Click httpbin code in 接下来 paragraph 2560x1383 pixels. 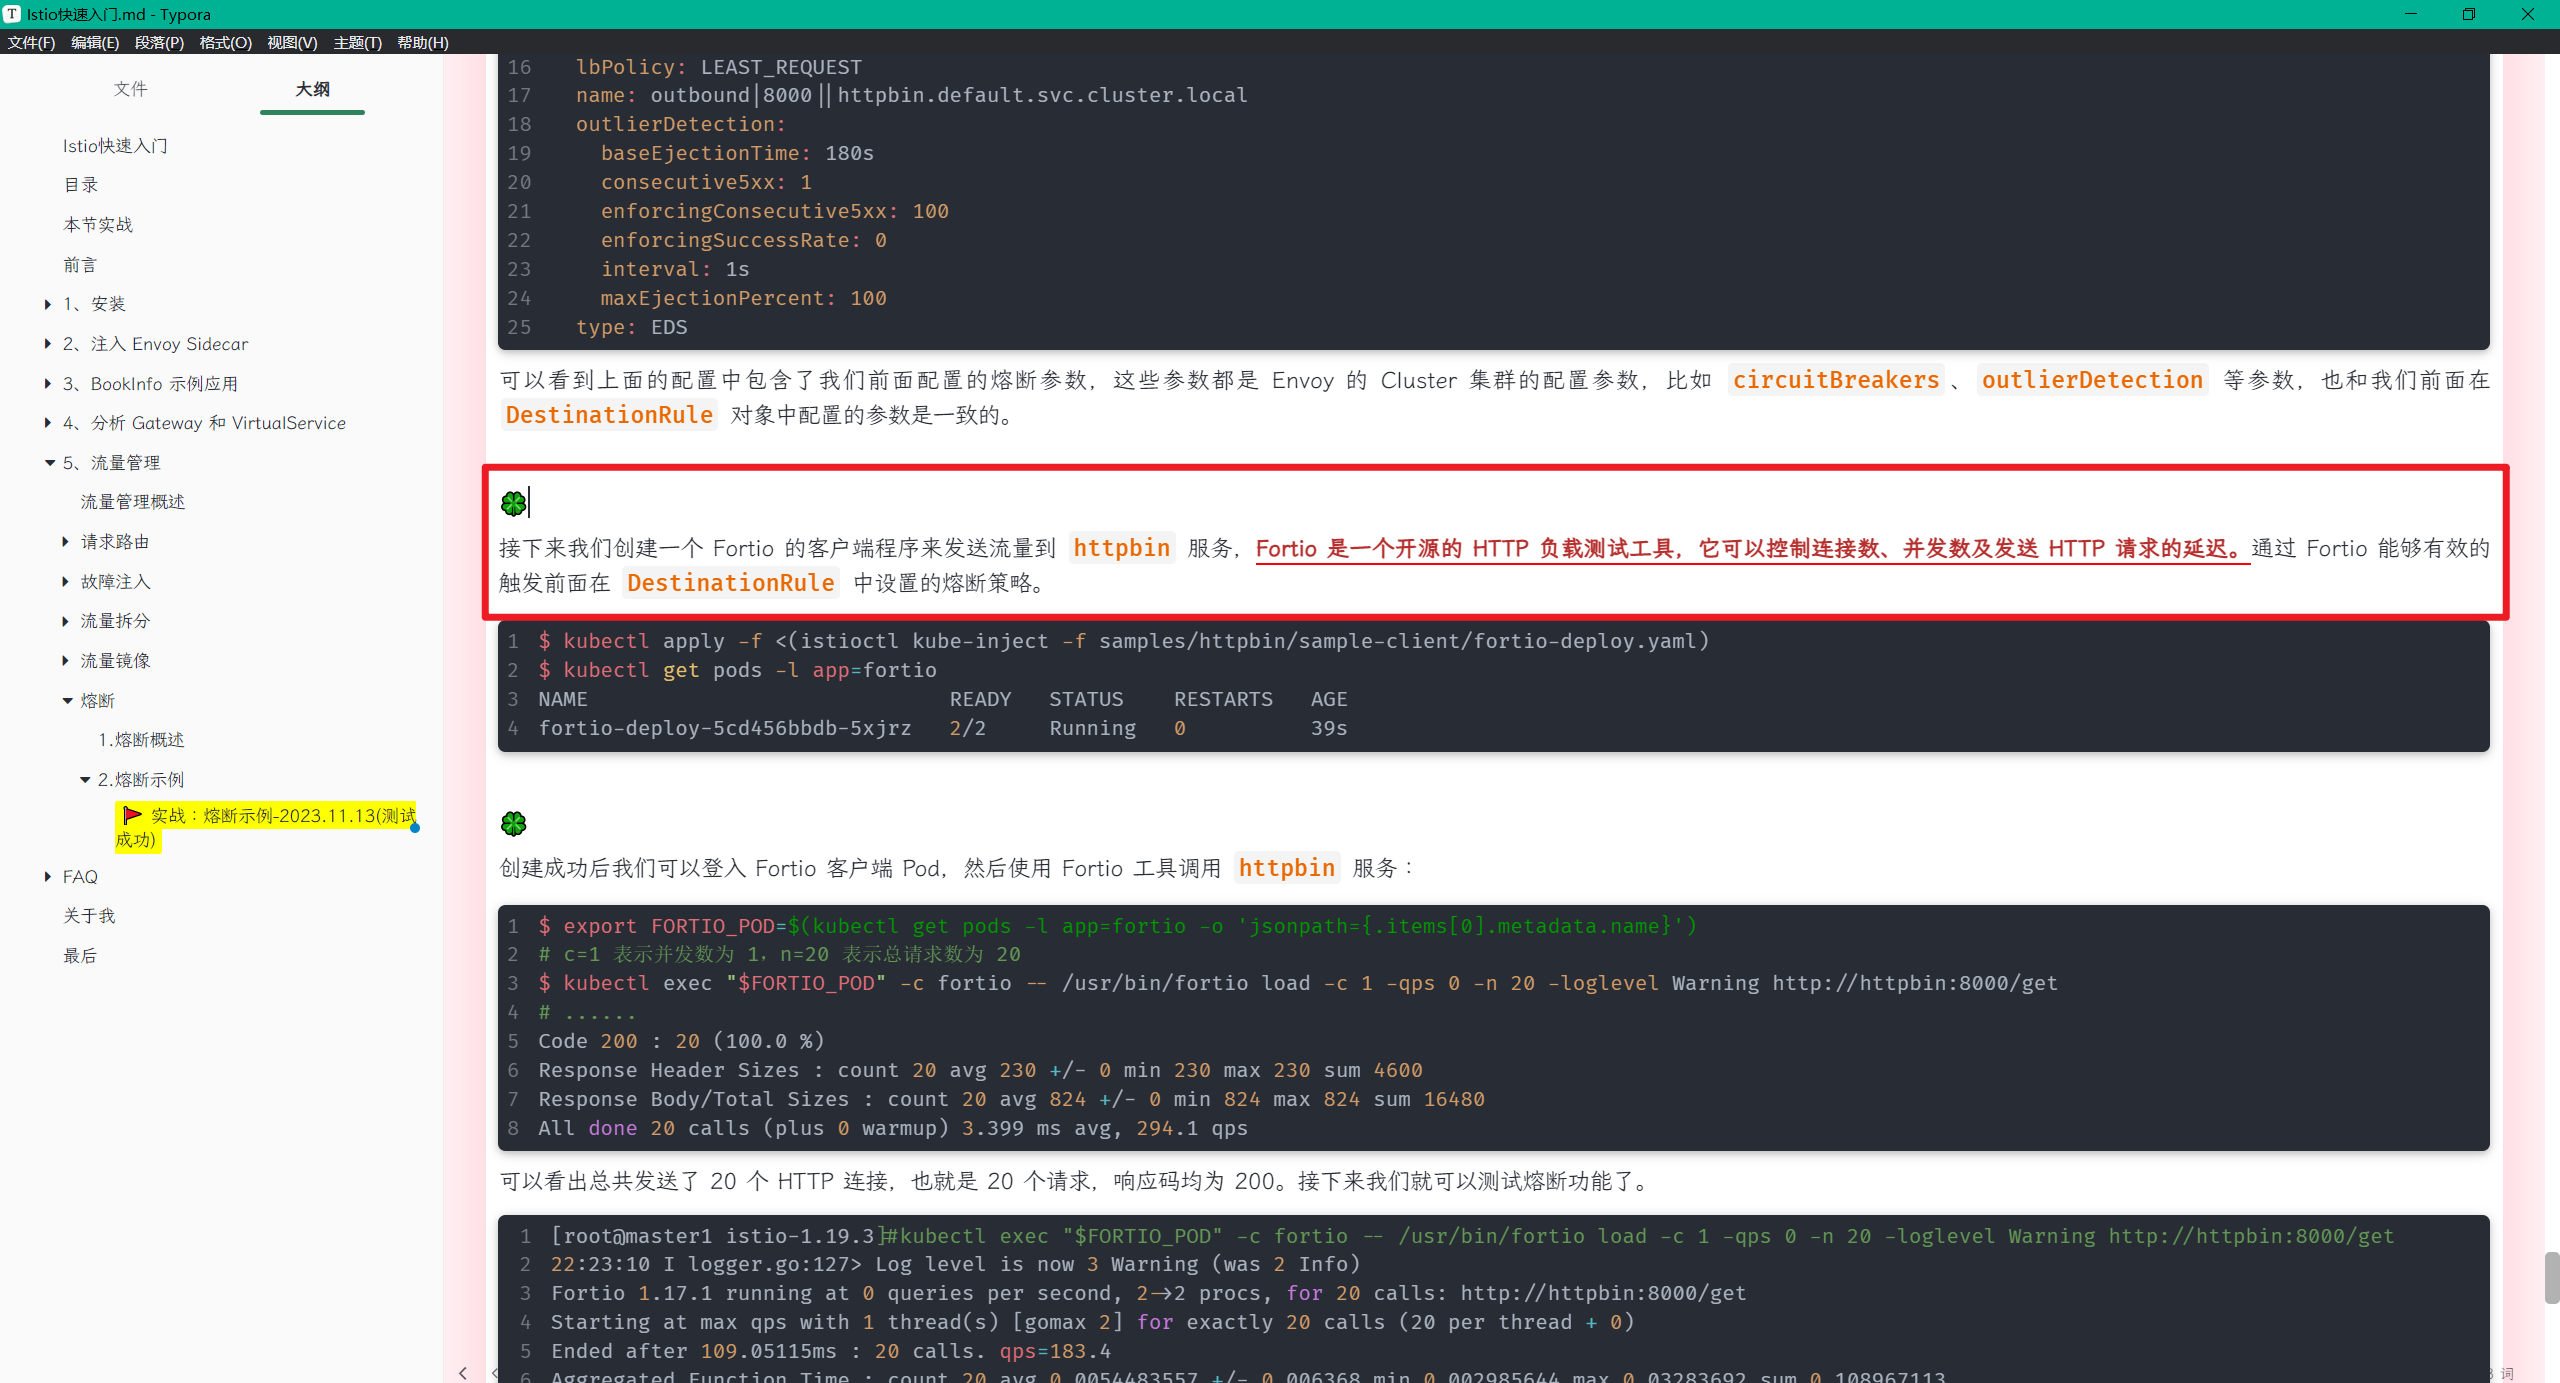pyautogui.click(x=1121, y=548)
